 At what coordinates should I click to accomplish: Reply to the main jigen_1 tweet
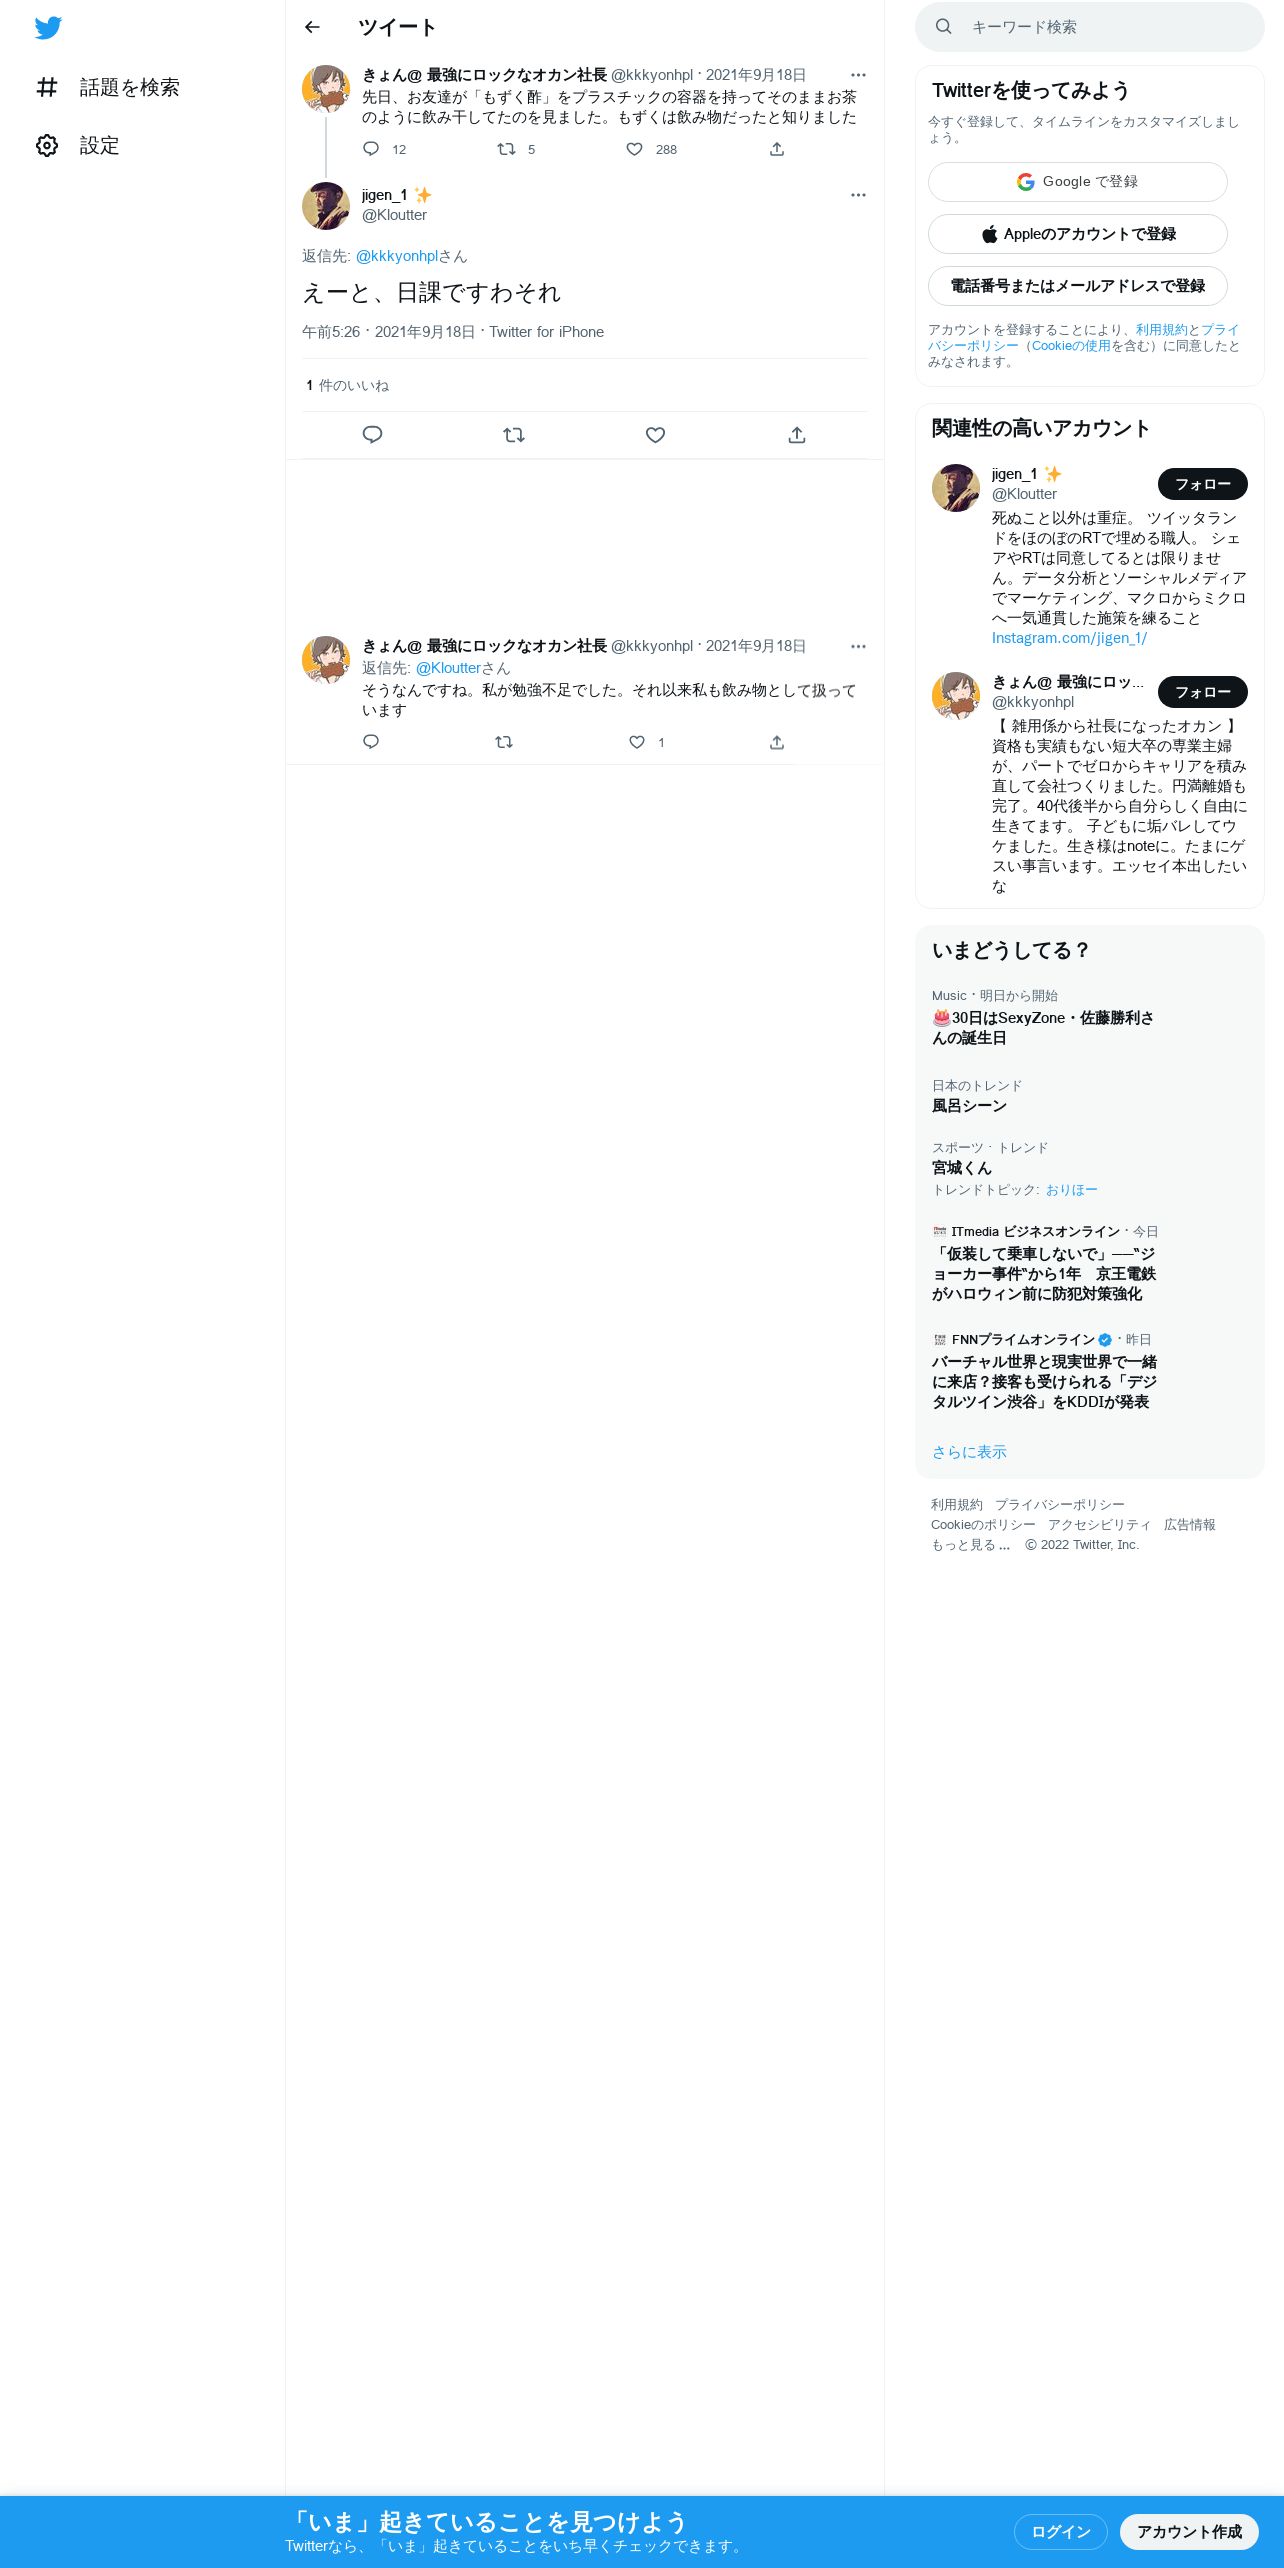pyautogui.click(x=372, y=435)
